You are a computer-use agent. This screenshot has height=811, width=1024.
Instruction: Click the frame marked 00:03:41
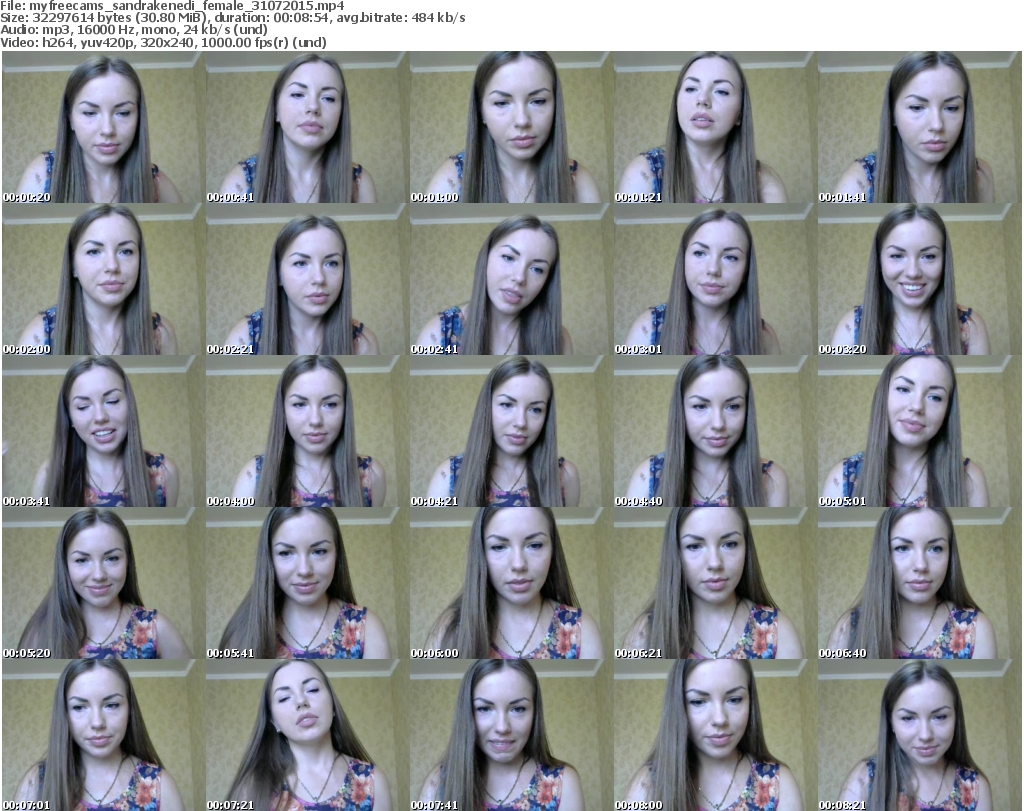click(103, 432)
